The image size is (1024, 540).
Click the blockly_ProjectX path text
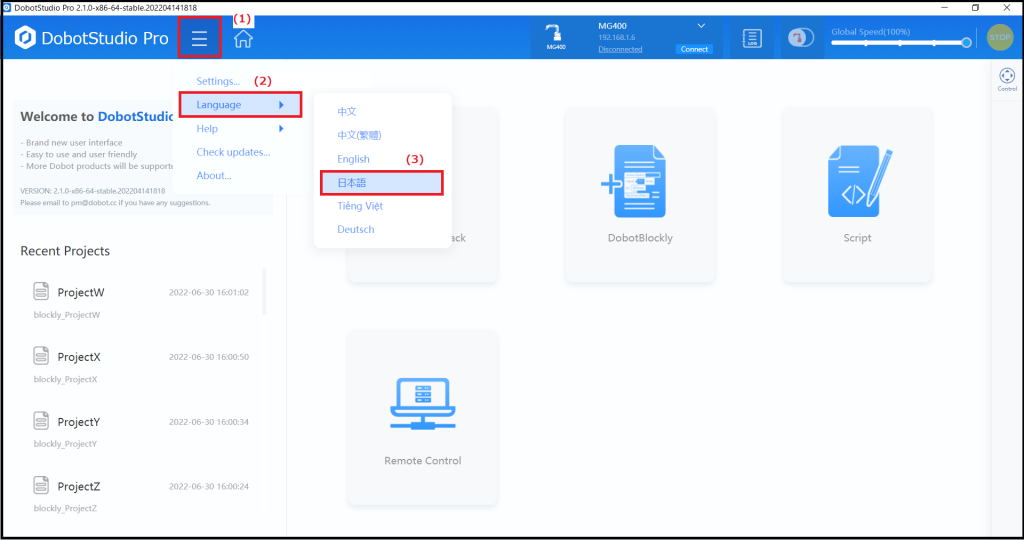65,379
